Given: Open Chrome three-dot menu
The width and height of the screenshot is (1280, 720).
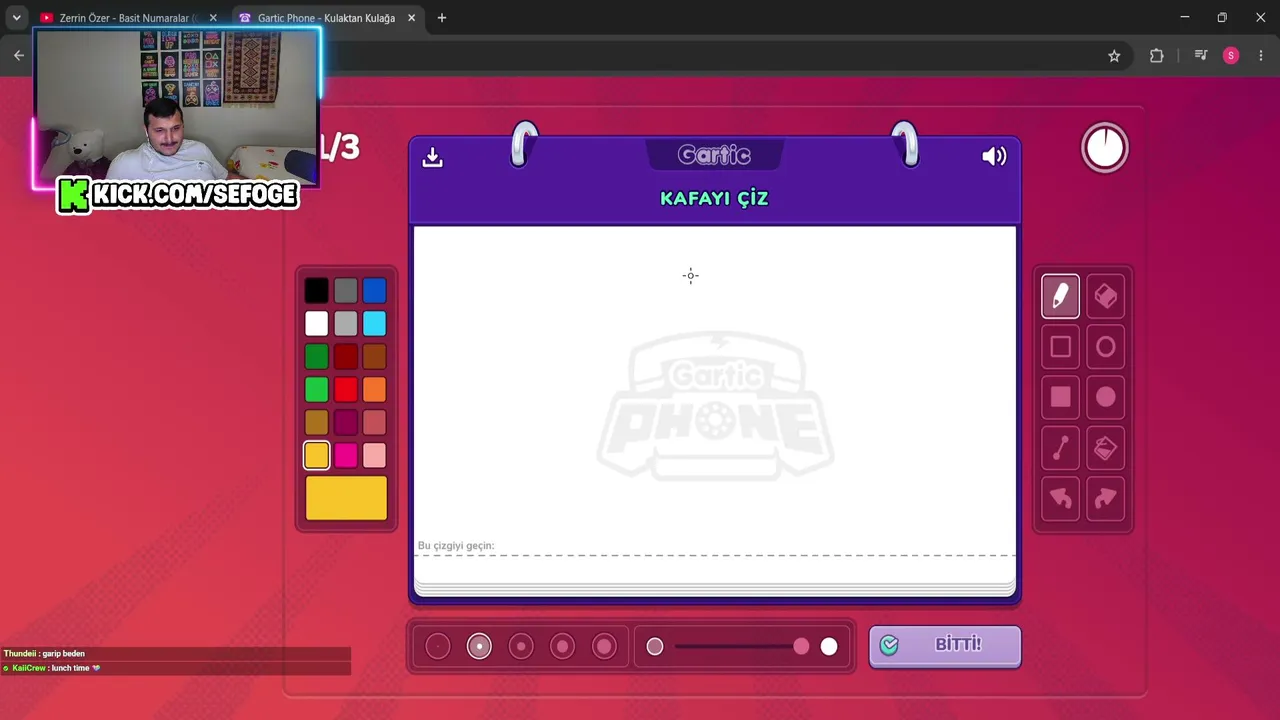Looking at the screenshot, I should [x=1261, y=56].
